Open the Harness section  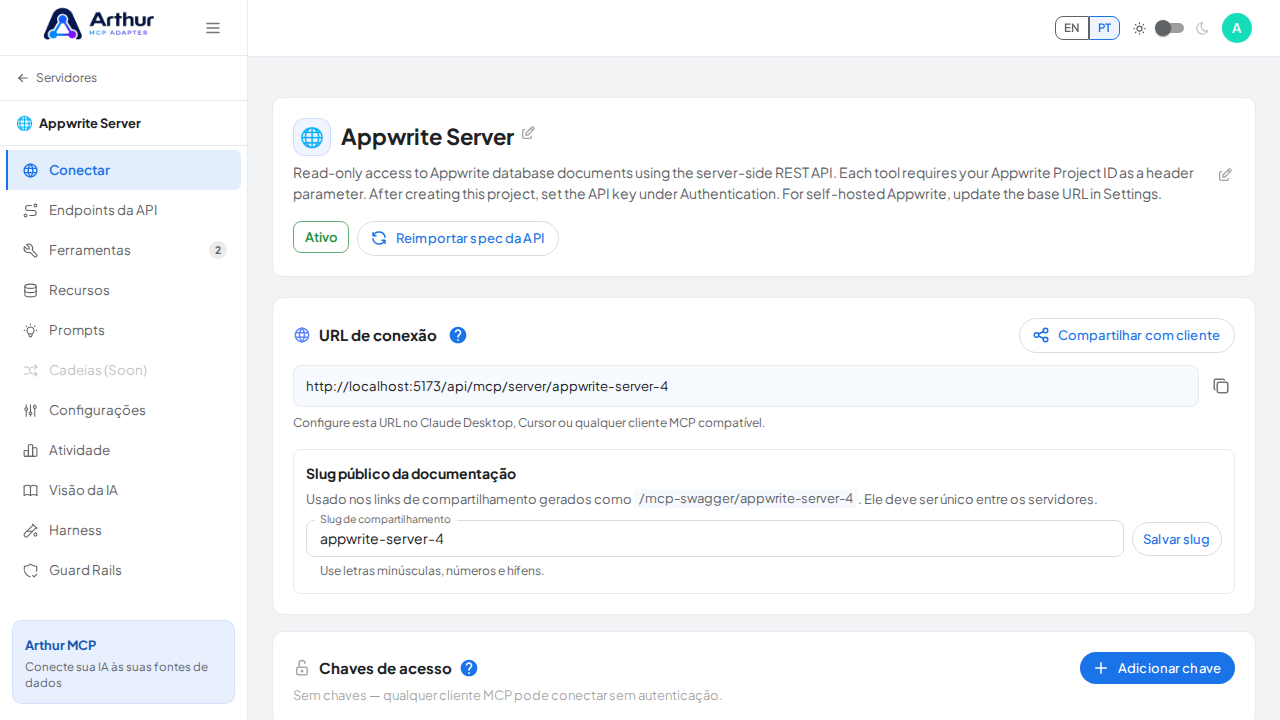click(123, 530)
